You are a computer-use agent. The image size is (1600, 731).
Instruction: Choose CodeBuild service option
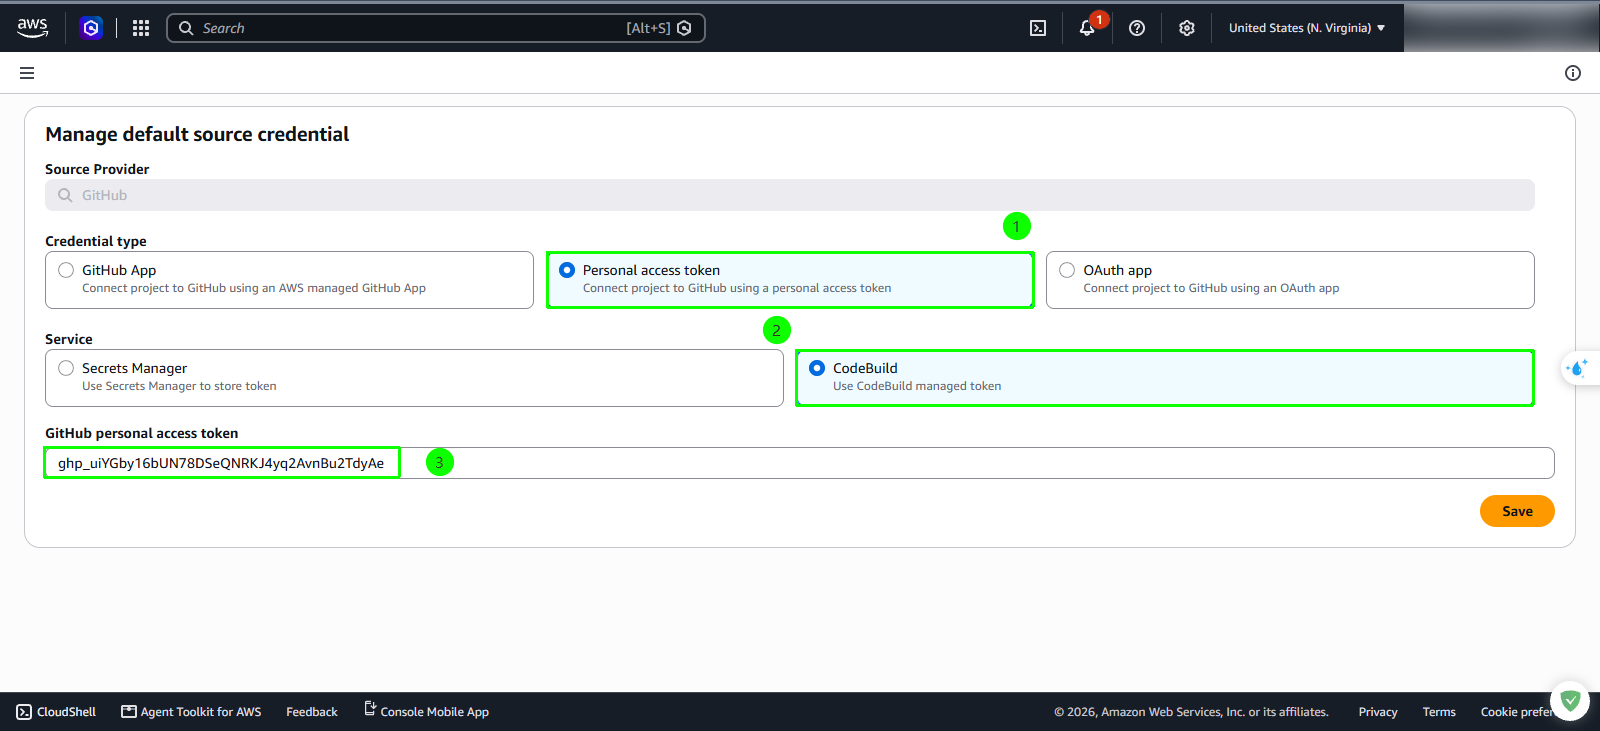1165,378
